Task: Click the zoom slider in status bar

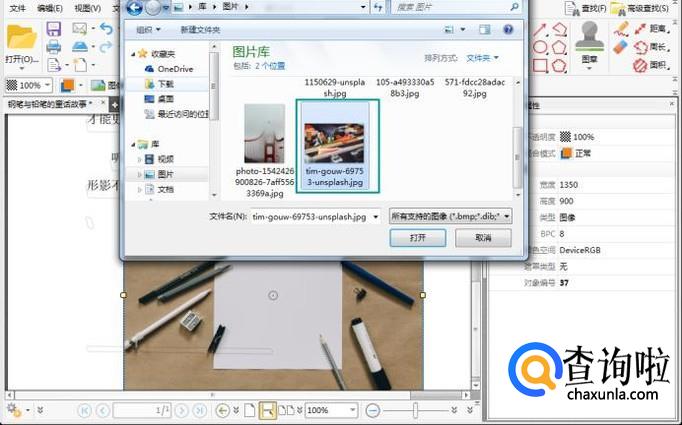Action: [414, 410]
